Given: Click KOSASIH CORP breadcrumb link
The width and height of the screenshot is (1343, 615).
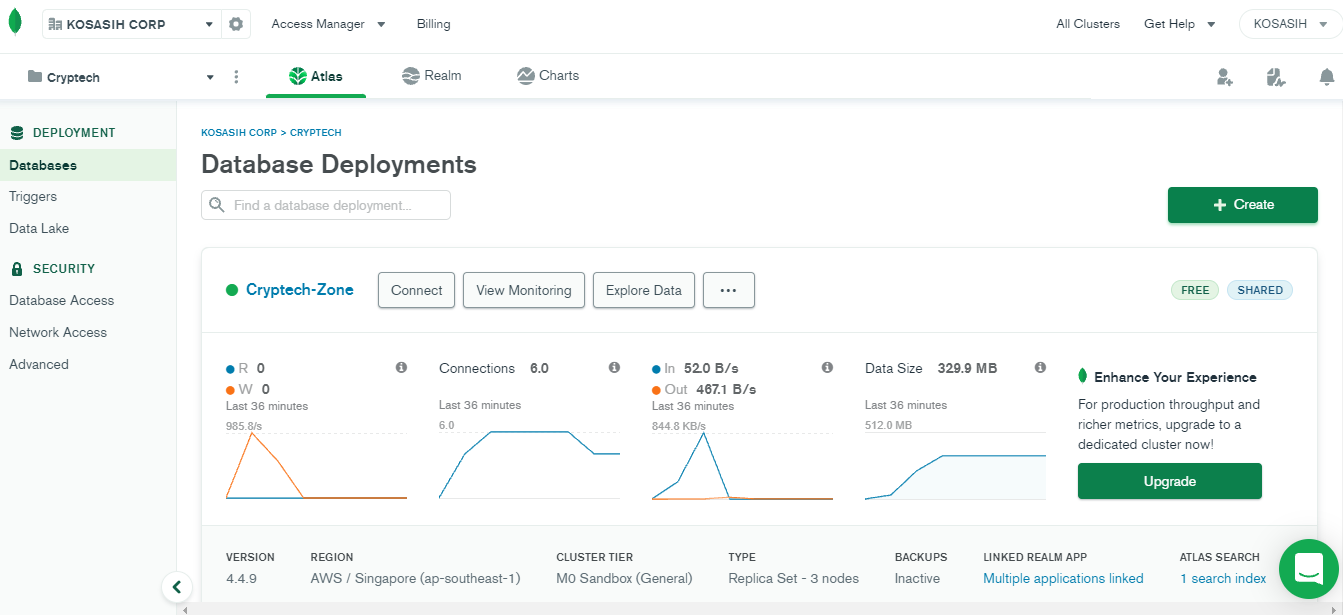Looking at the screenshot, I should (240, 133).
